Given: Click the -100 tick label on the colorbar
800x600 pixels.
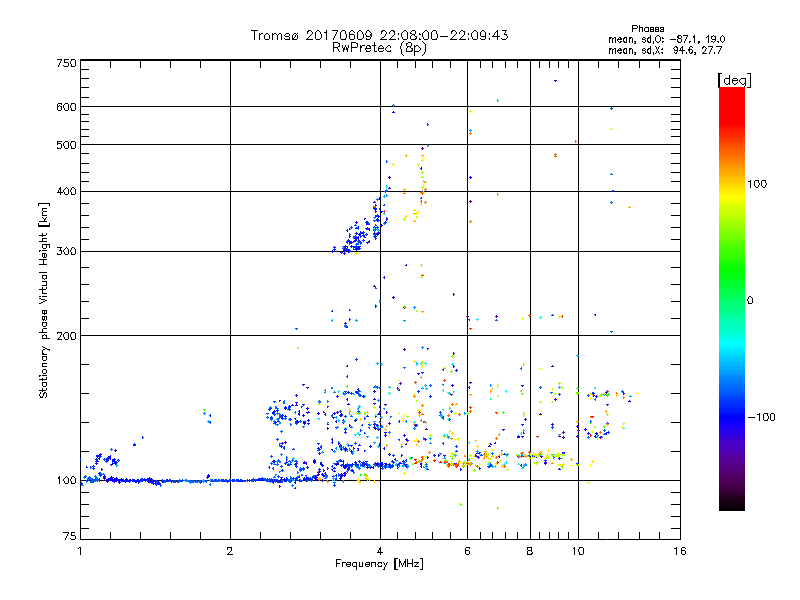Looking at the screenshot, I should point(761,417).
